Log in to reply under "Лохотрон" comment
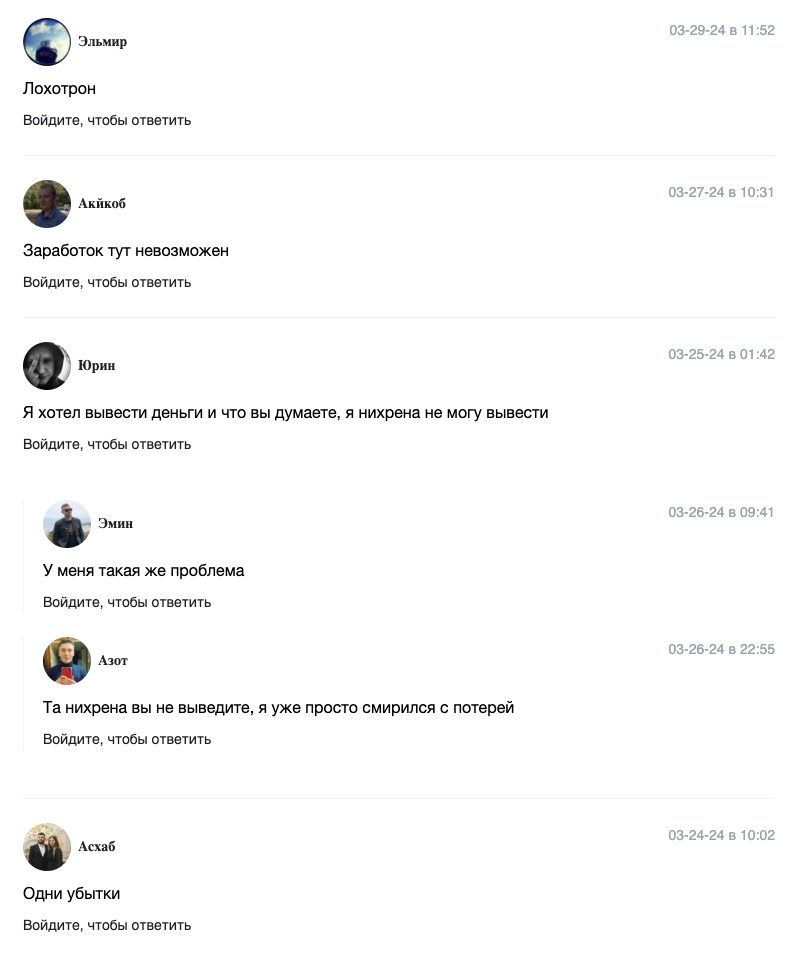Viewport: 808px width, 955px height. (107, 121)
